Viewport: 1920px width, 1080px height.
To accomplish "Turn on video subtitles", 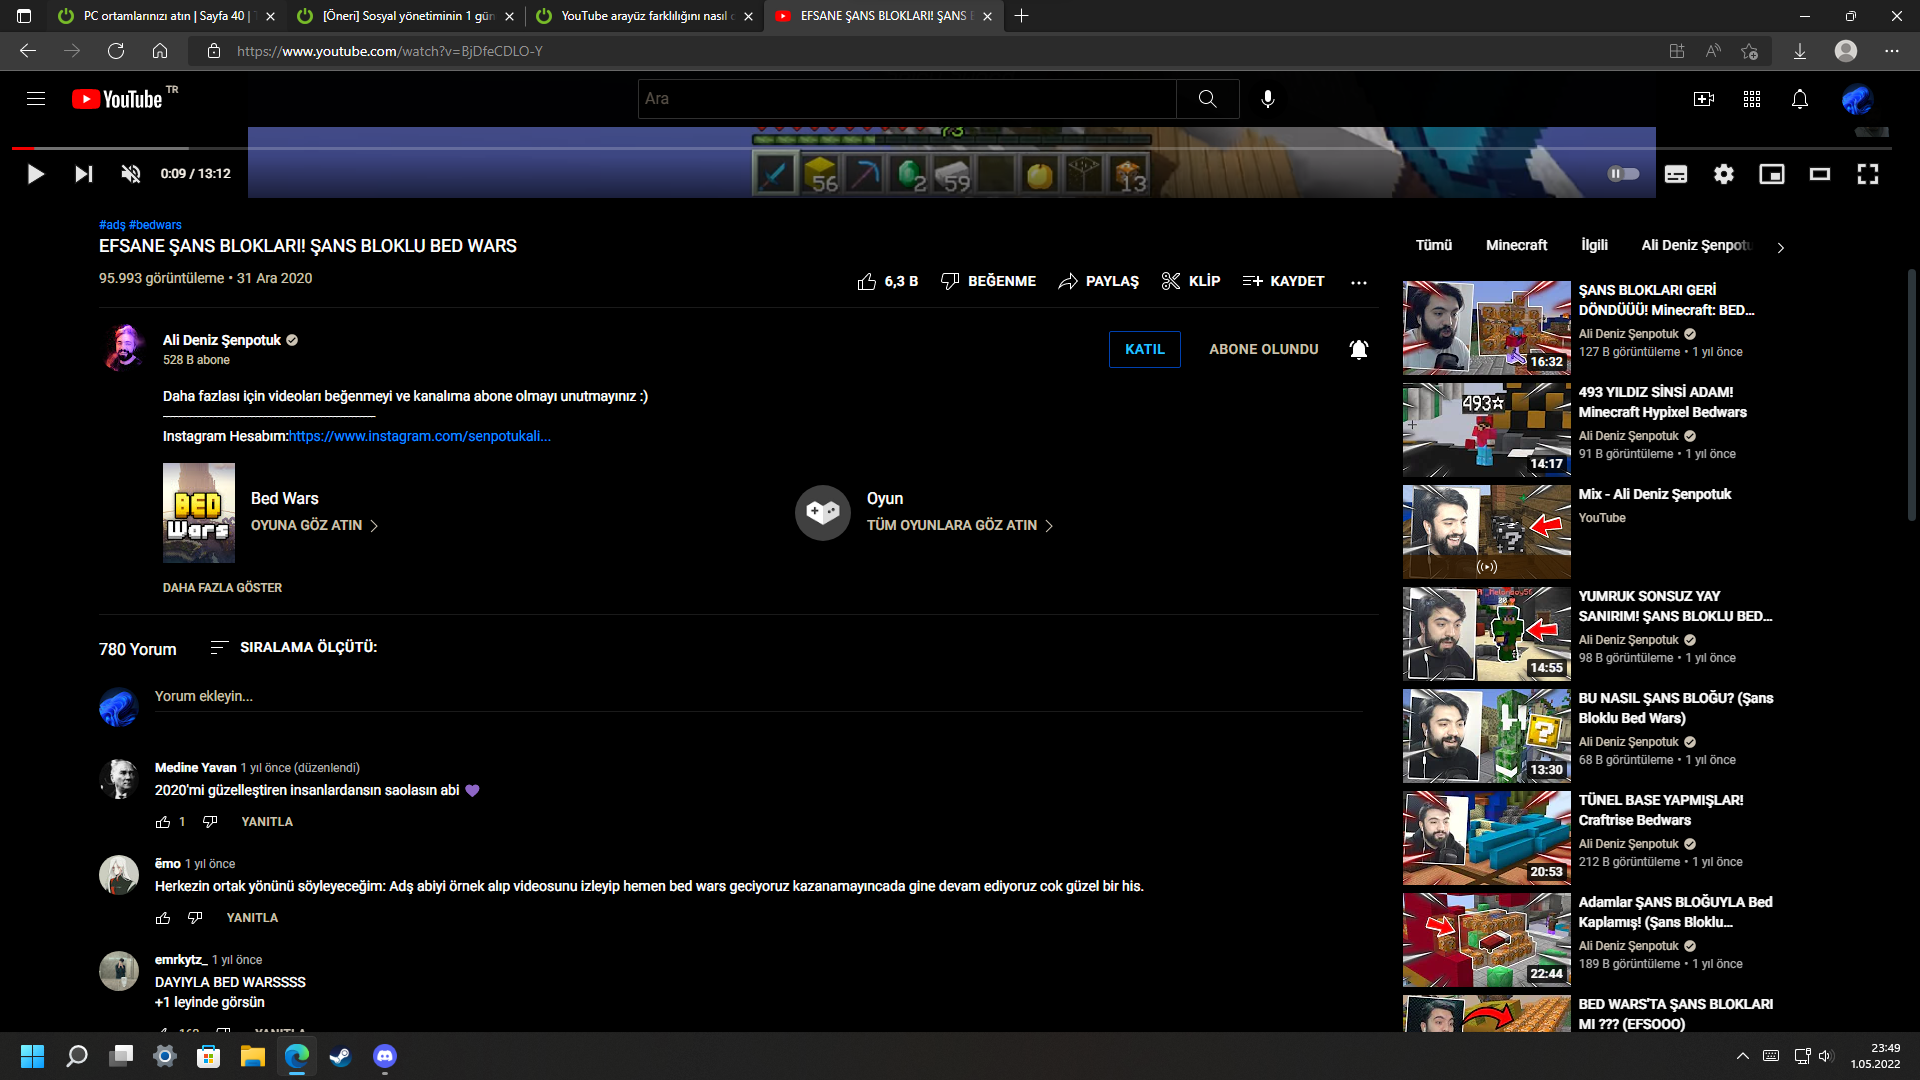I will (x=1676, y=174).
